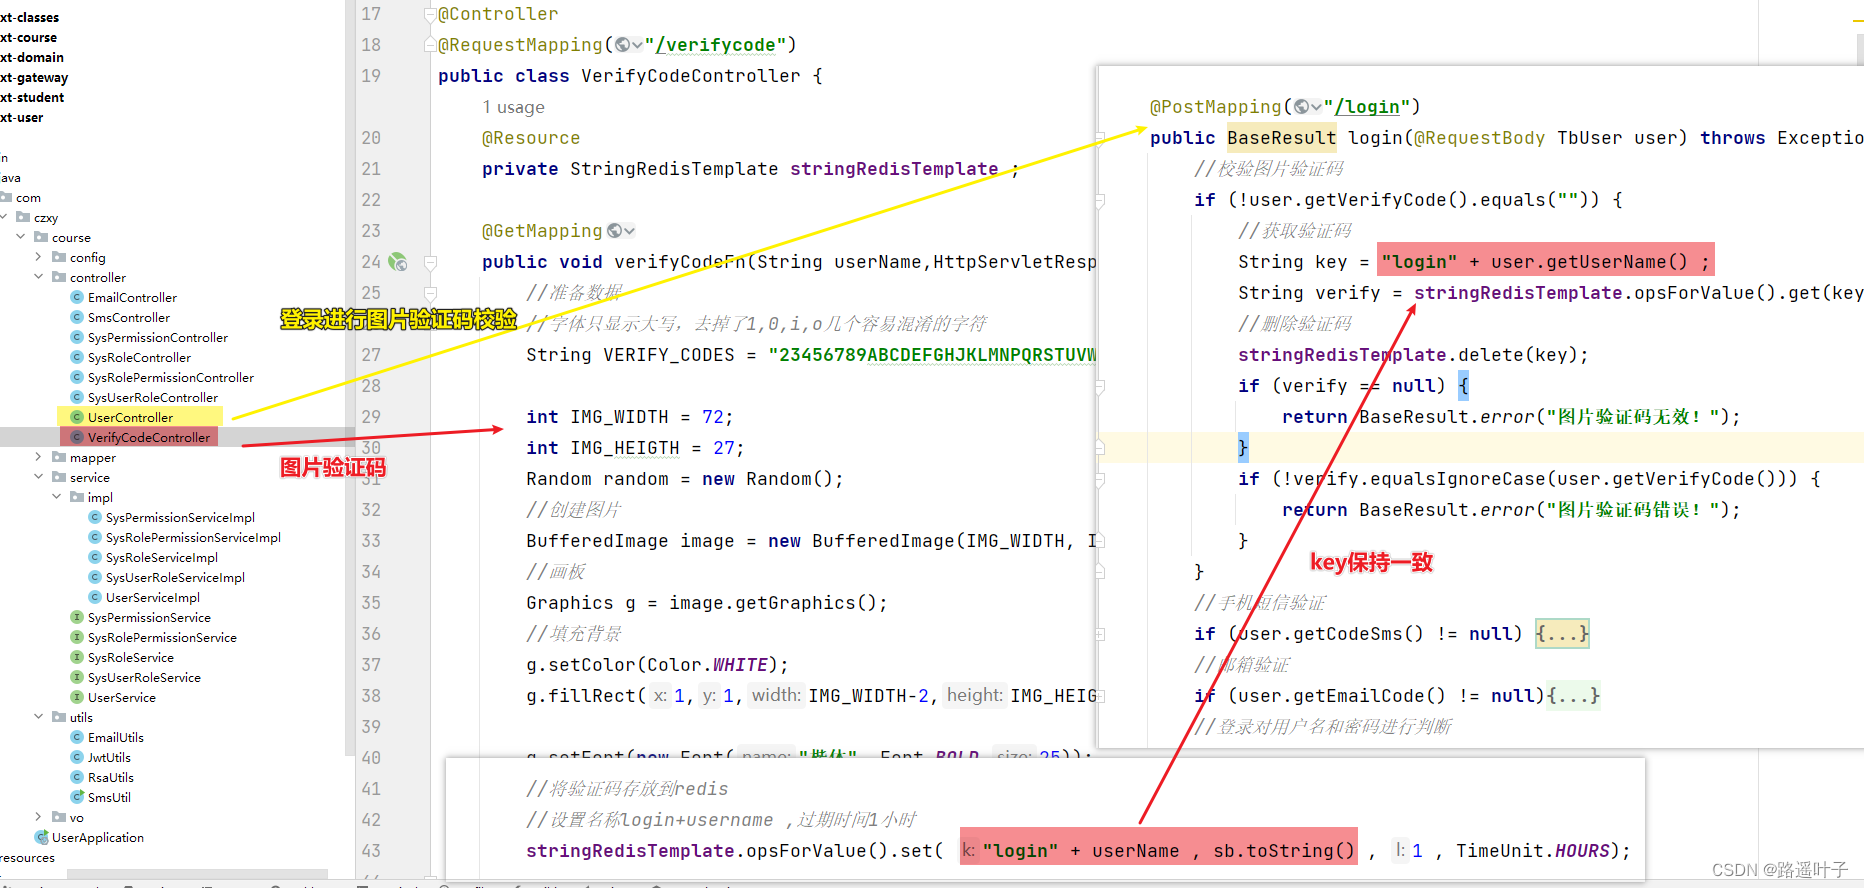Collapse the czxy package node
Screen dimensions: 1864x888
[x=4, y=217]
